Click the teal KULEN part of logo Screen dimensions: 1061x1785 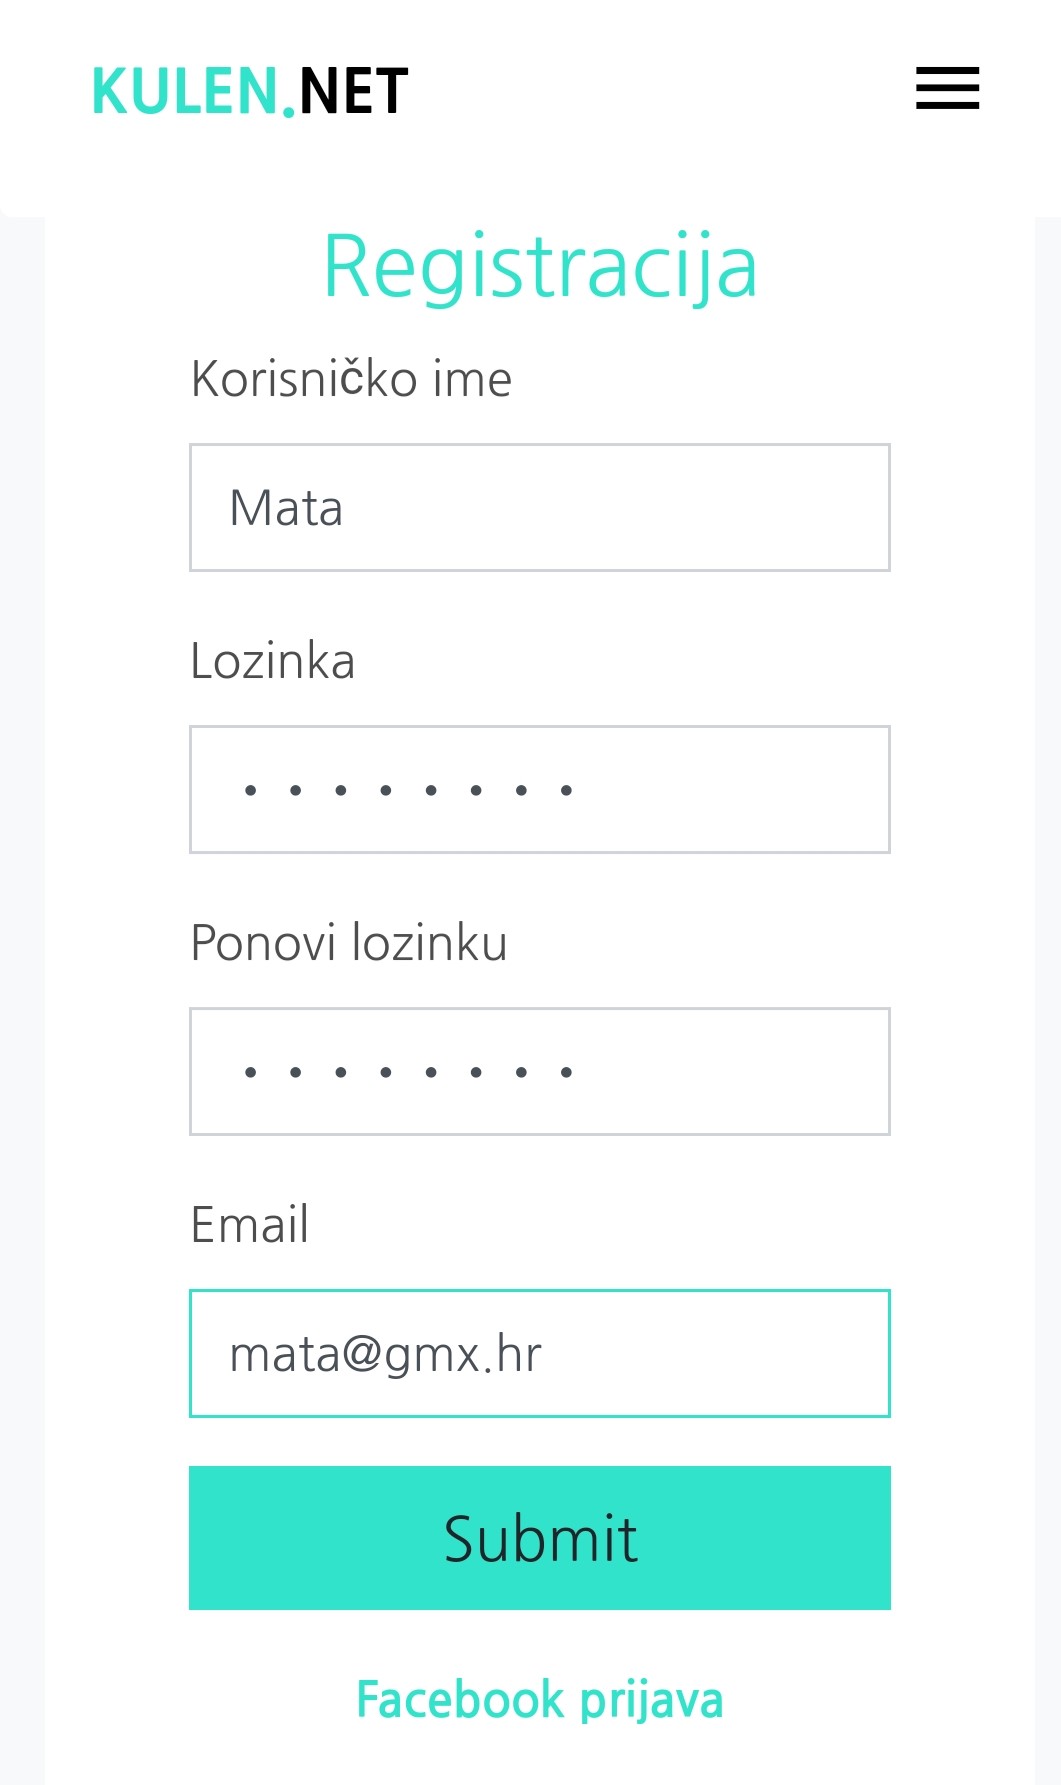[185, 91]
